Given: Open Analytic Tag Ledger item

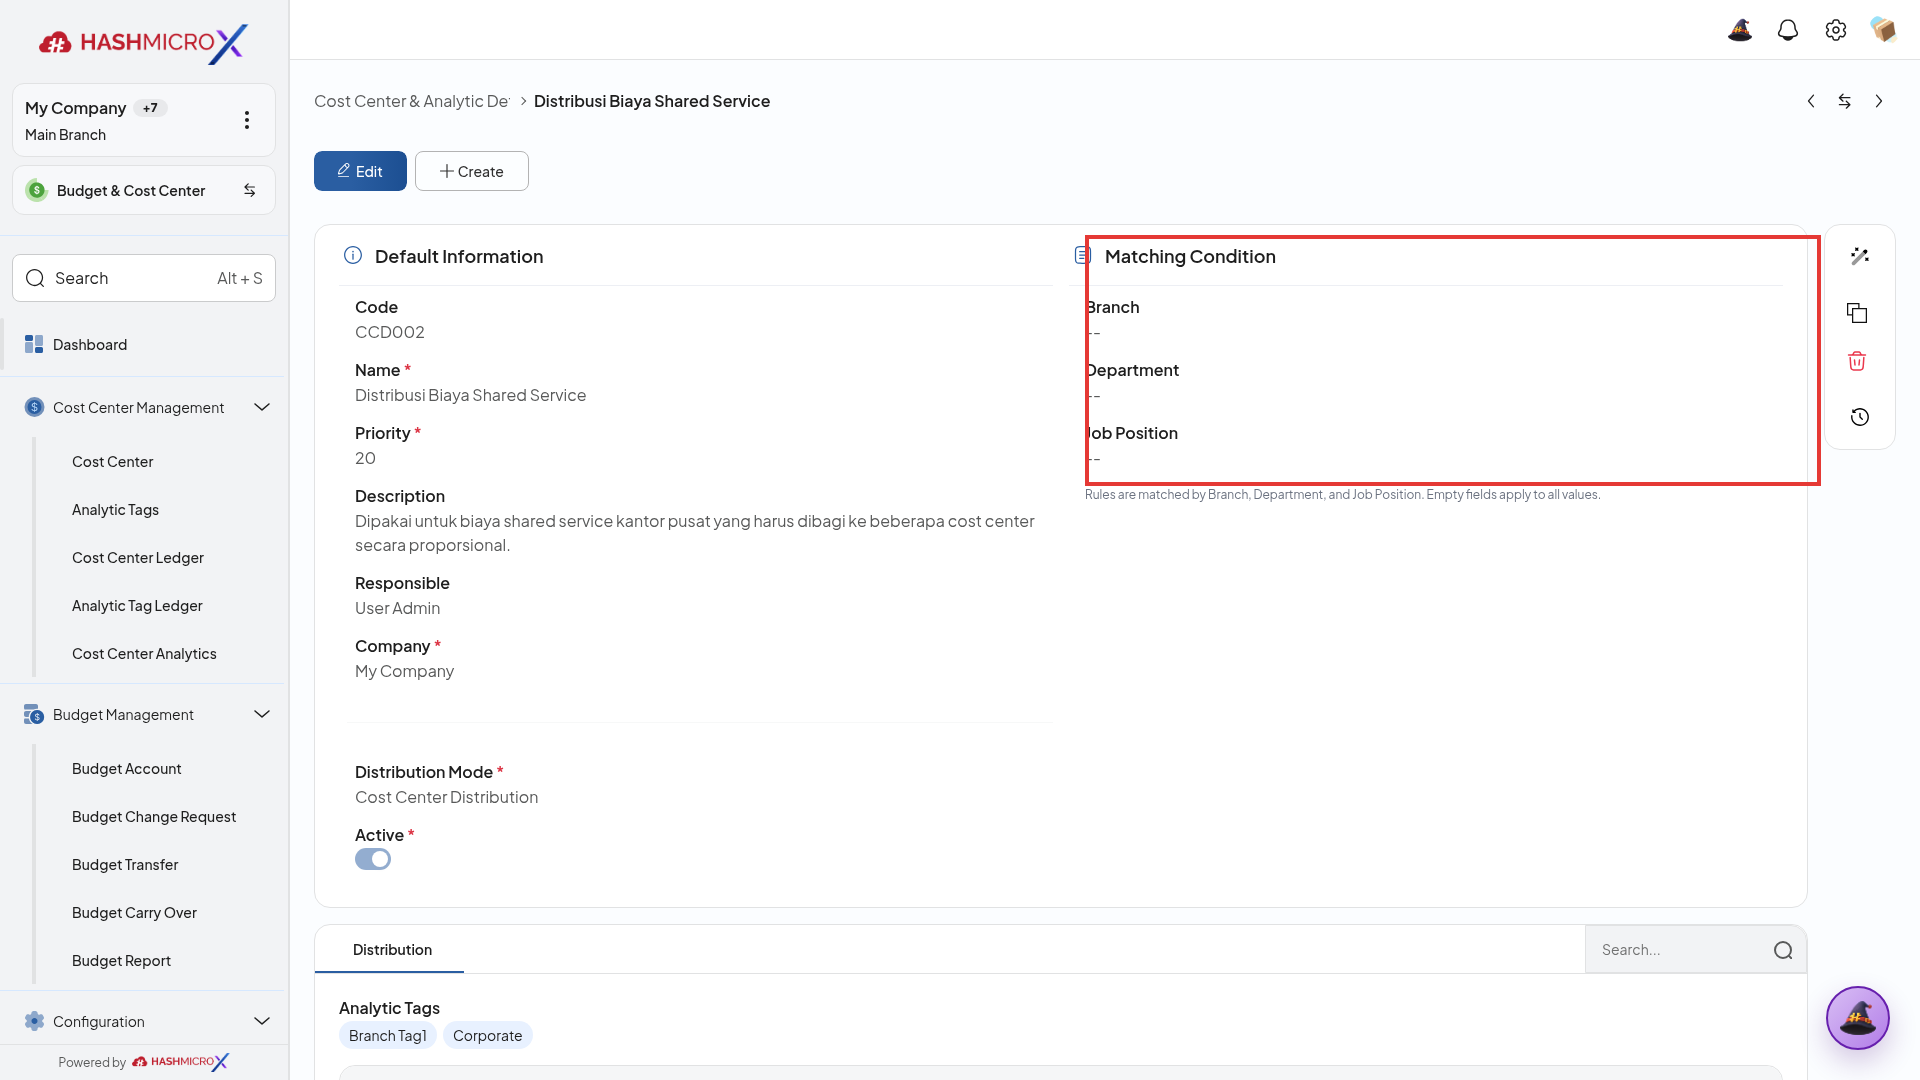Looking at the screenshot, I should tap(137, 606).
